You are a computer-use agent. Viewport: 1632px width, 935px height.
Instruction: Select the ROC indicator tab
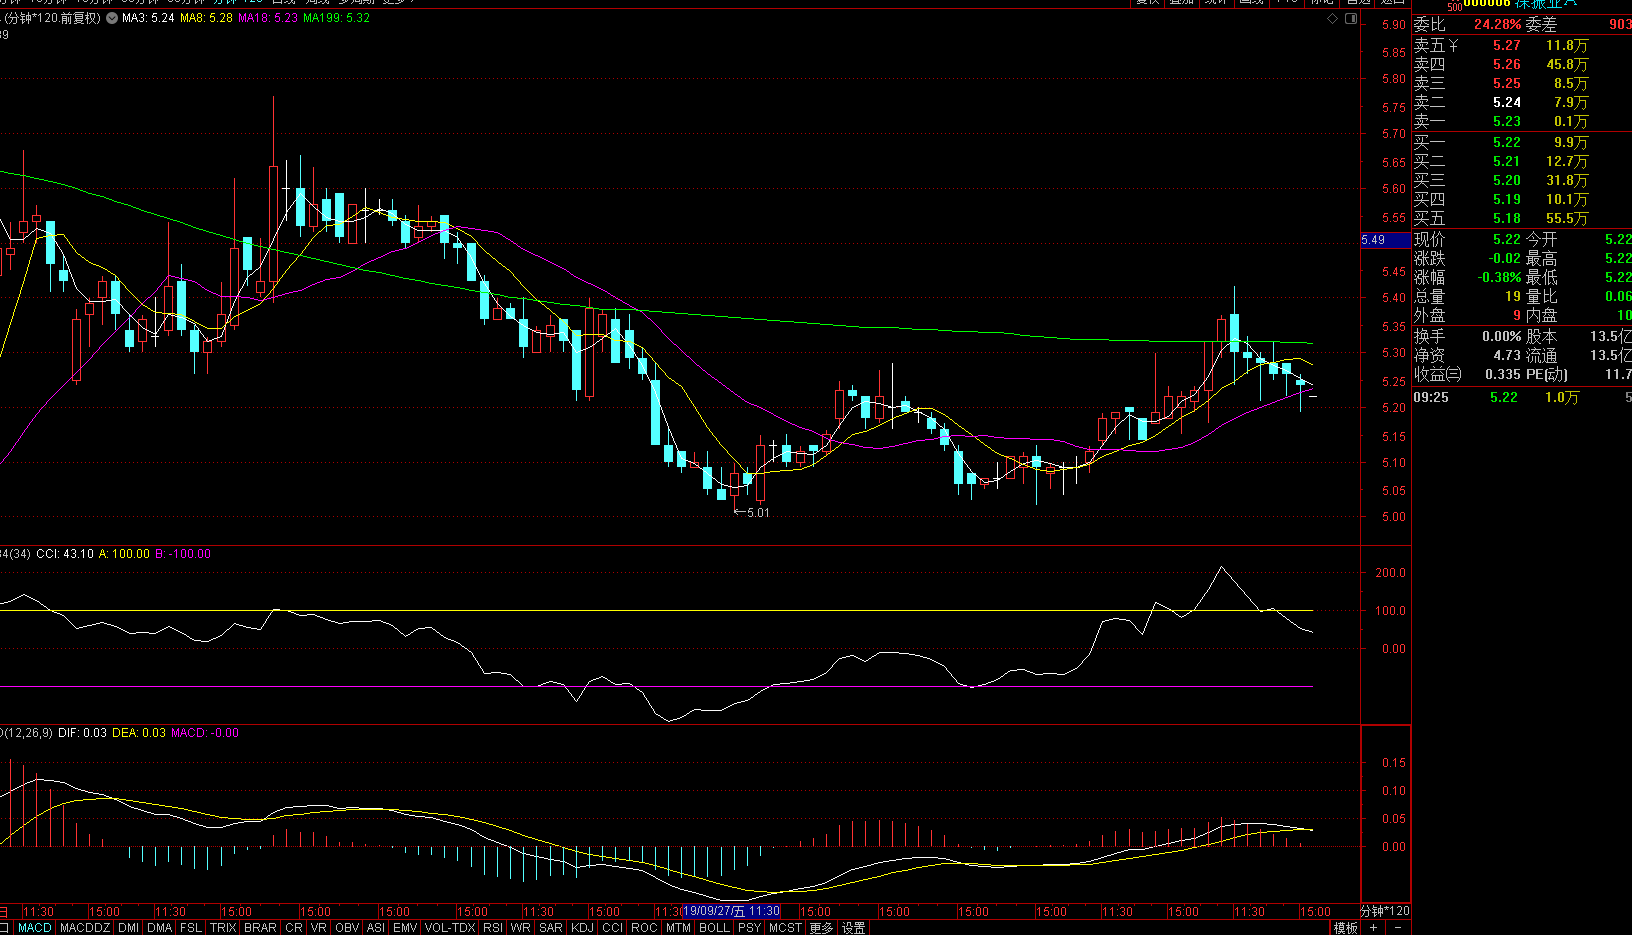645,928
